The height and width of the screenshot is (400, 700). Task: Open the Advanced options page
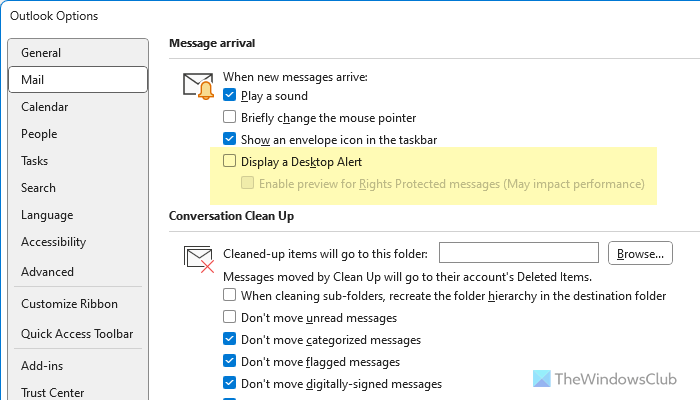47,272
